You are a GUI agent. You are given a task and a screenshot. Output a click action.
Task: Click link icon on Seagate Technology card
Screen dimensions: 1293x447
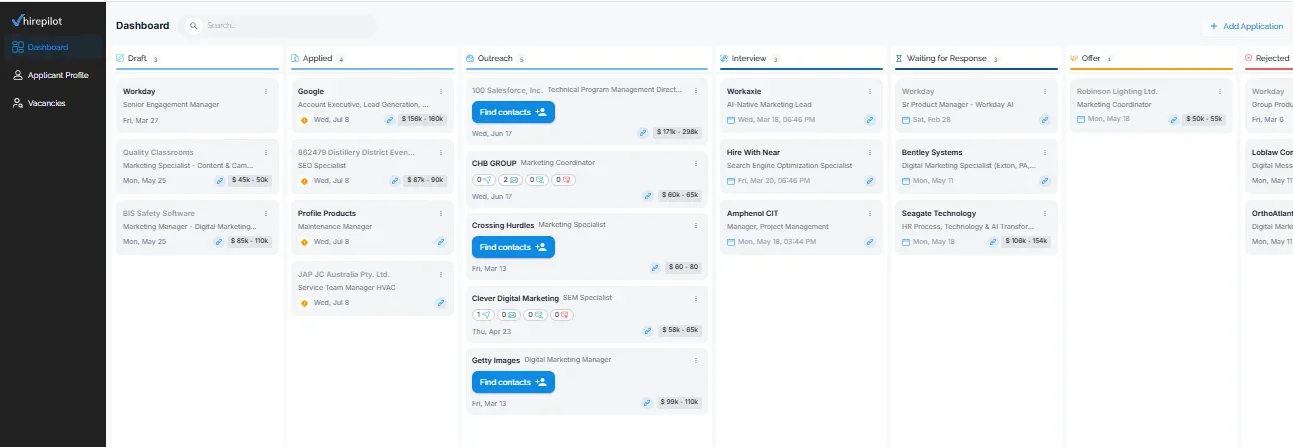(994, 242)
